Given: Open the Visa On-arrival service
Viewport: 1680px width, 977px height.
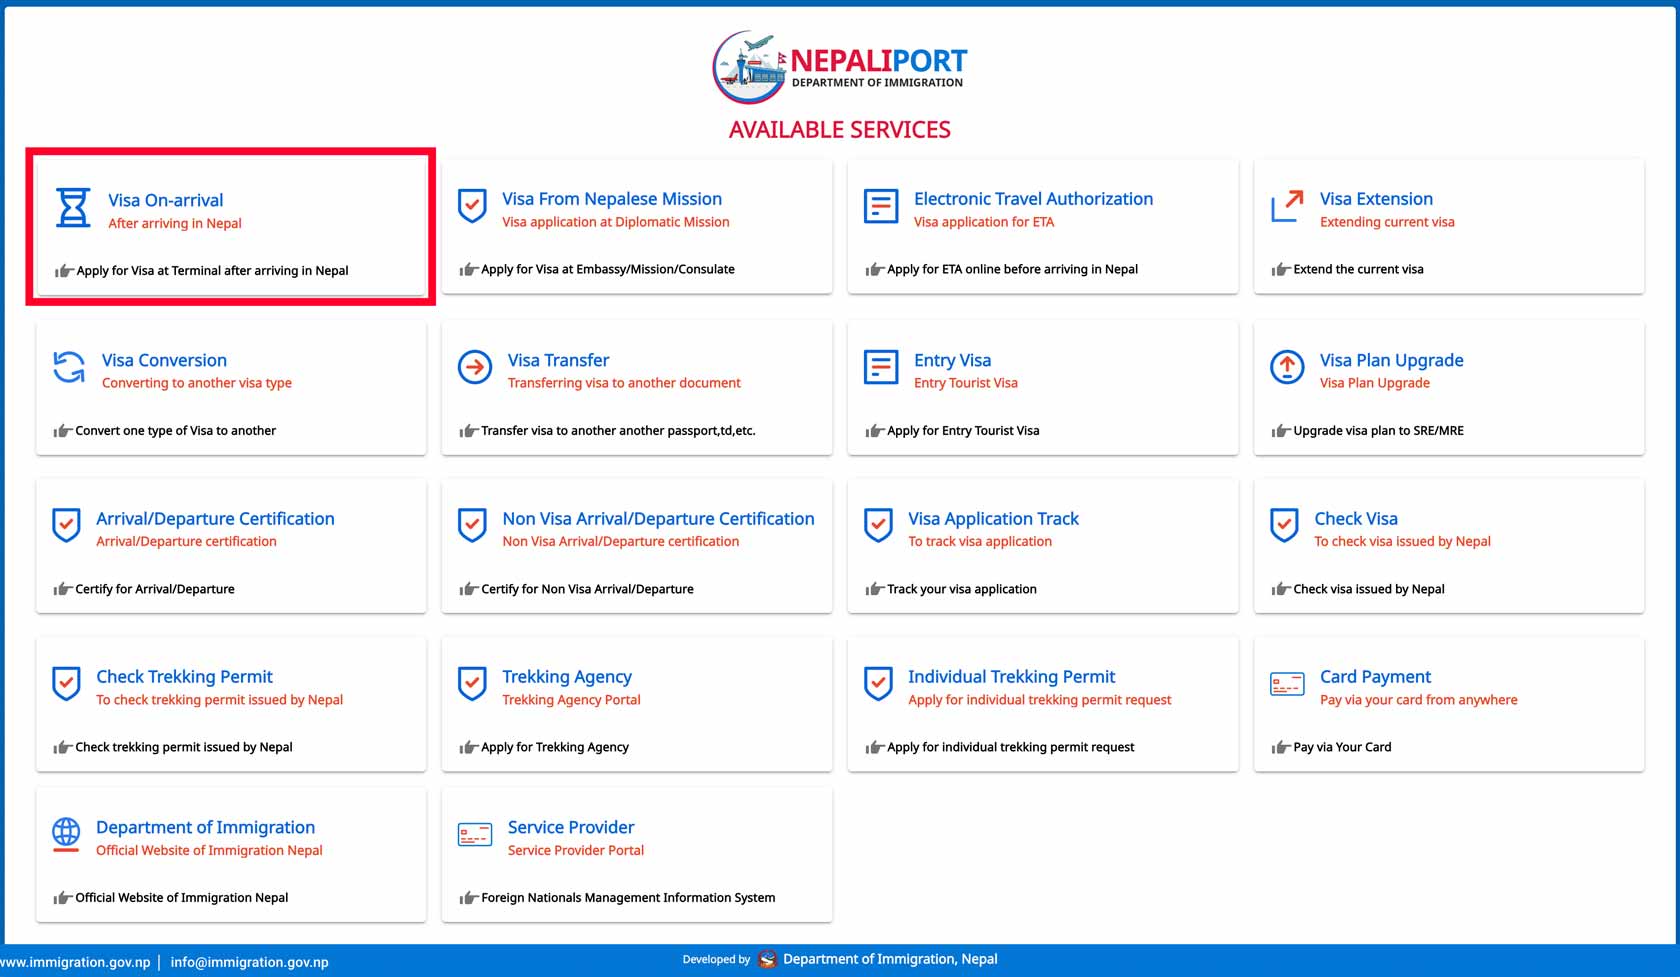Looking at the screenshot, I should pos(166,200).
